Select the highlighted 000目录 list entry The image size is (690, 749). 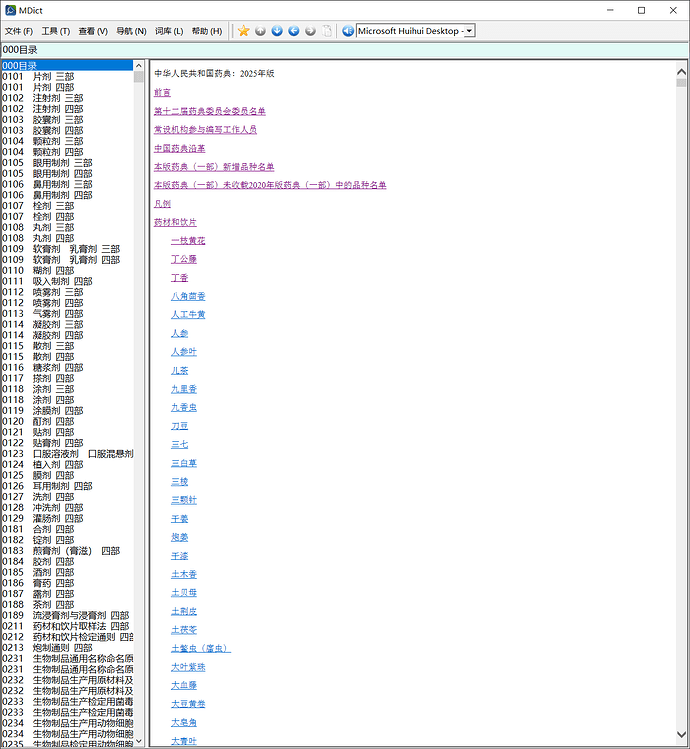pyautogui.click(x=67, y=65)
